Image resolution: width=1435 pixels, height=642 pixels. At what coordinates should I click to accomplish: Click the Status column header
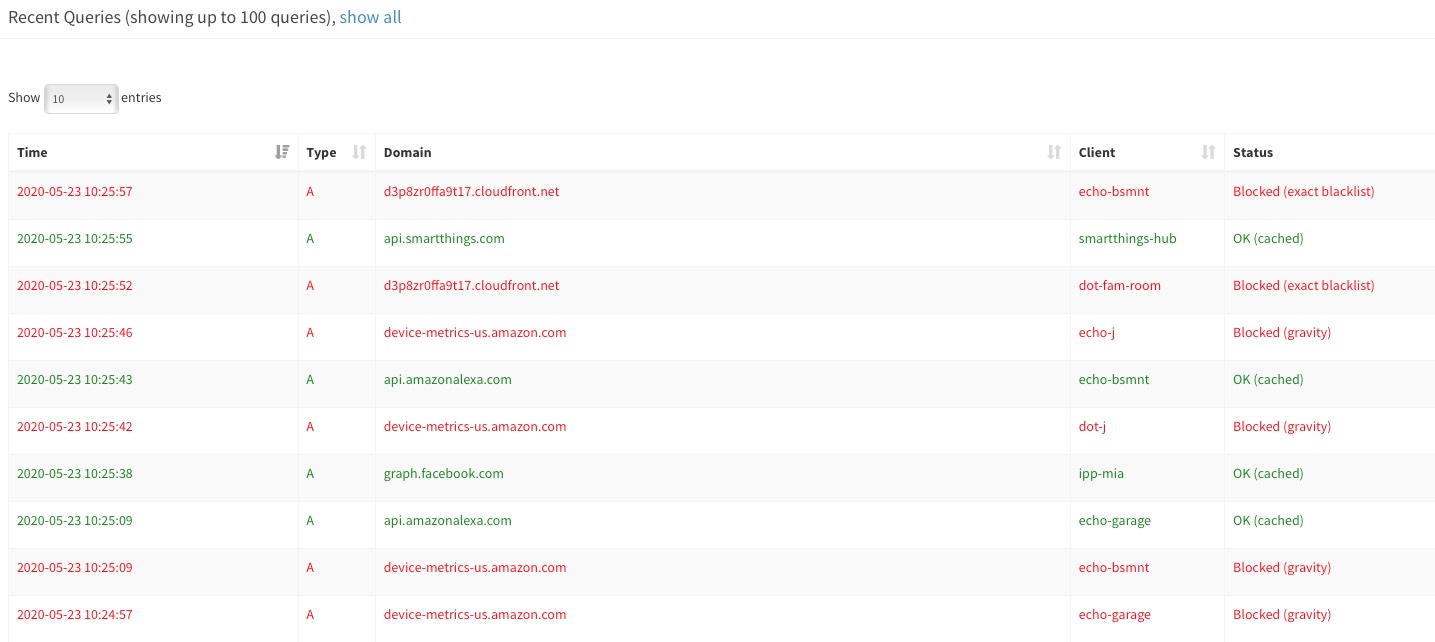(x=1329, y=152)
